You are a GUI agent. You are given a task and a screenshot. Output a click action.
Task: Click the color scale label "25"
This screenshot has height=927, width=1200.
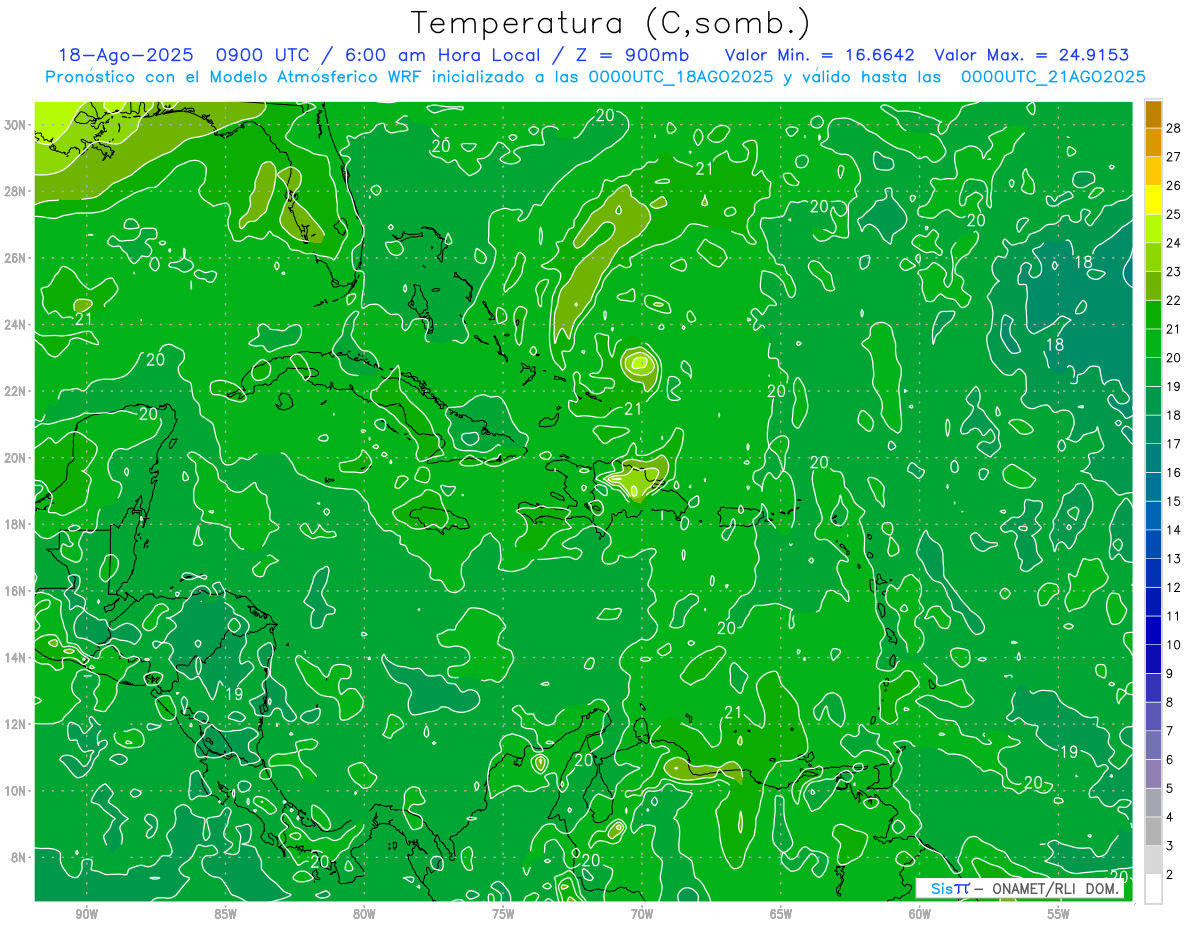click(1174, 214)
